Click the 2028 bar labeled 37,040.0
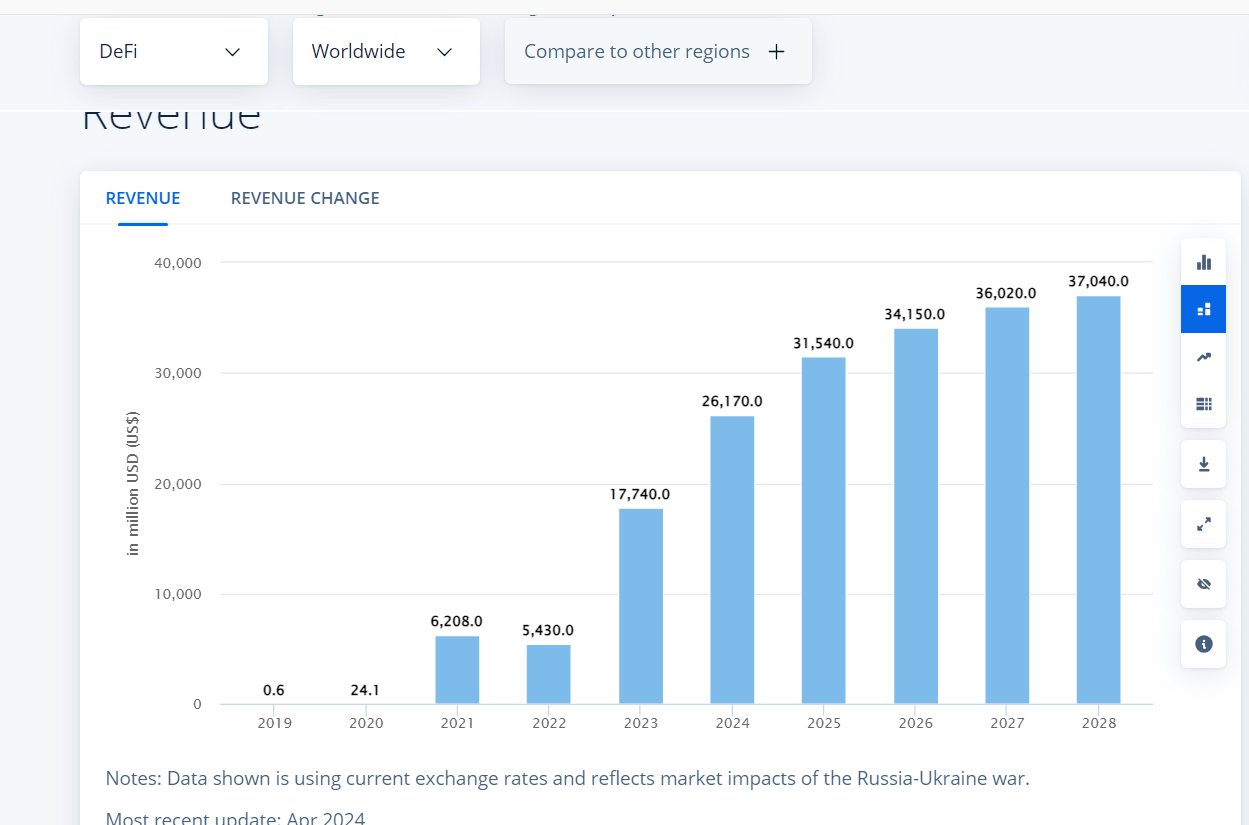The image size is (1249, 825). pos(1098,500)
